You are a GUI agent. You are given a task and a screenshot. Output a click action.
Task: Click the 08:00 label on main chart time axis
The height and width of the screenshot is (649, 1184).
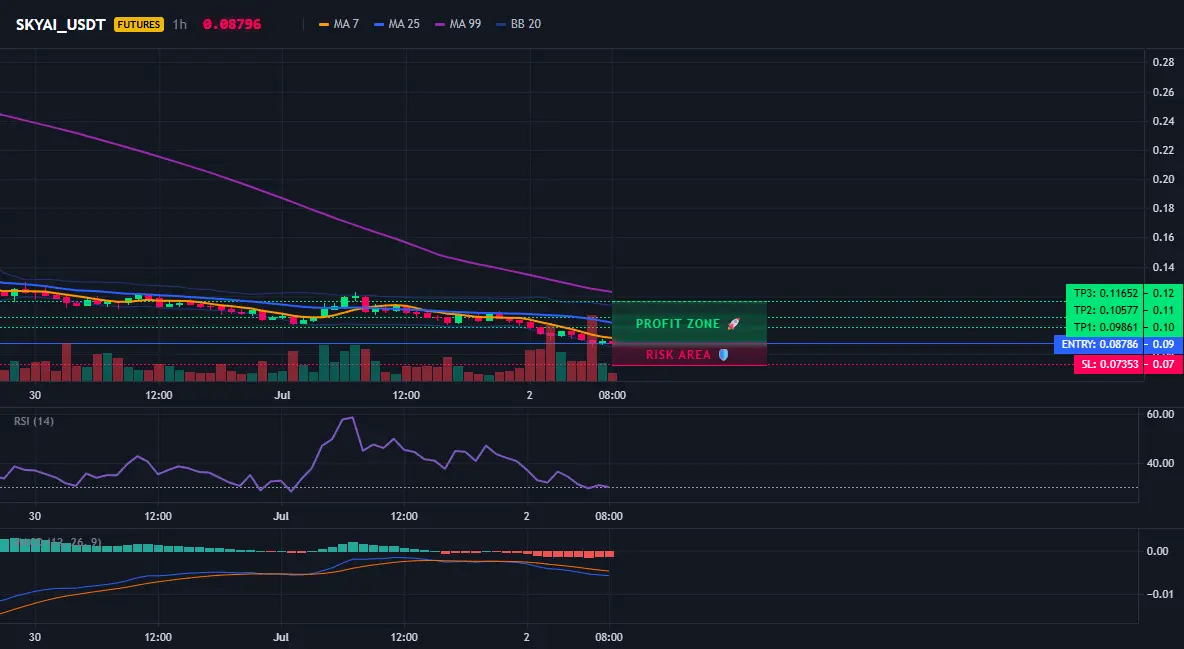(612, 395)
